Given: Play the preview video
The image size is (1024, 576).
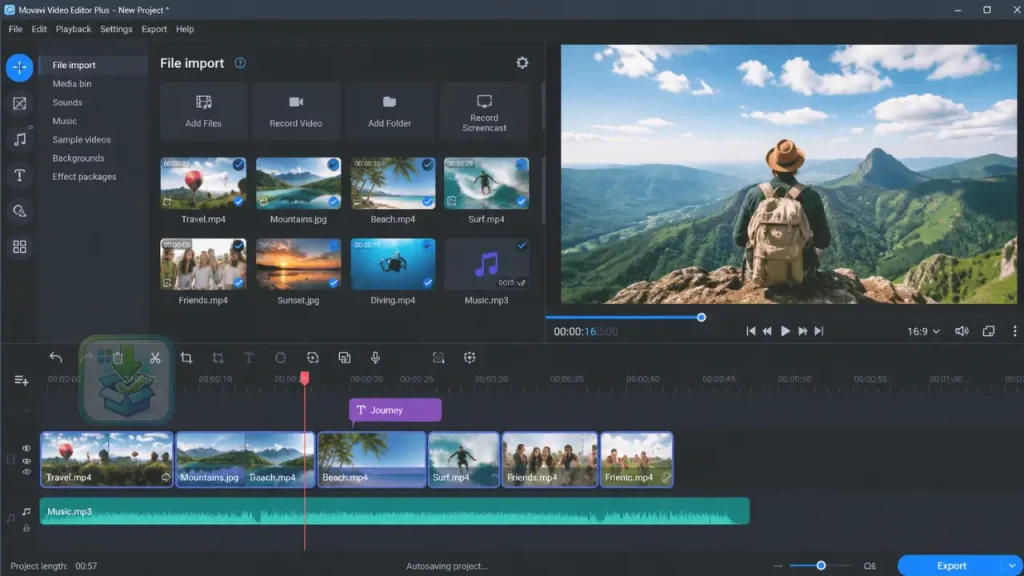Looking at the screenshot, I should click(785, 331).
